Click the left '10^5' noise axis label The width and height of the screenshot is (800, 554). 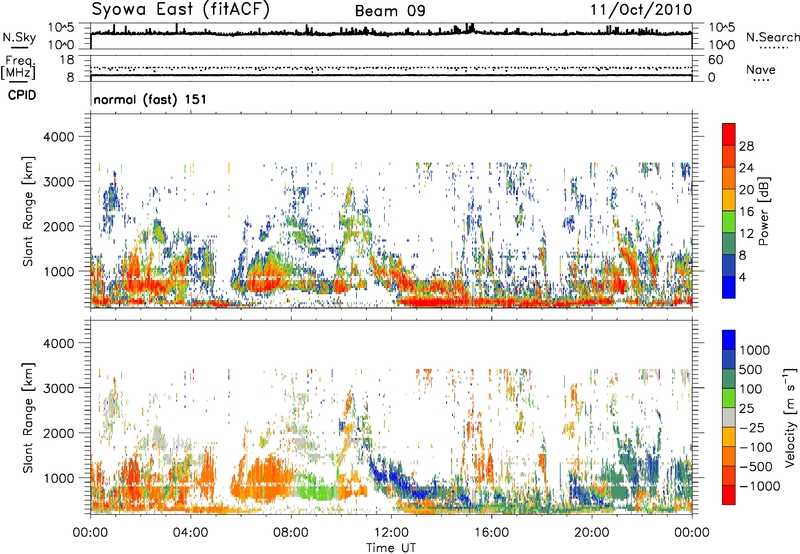click(61, 28)
